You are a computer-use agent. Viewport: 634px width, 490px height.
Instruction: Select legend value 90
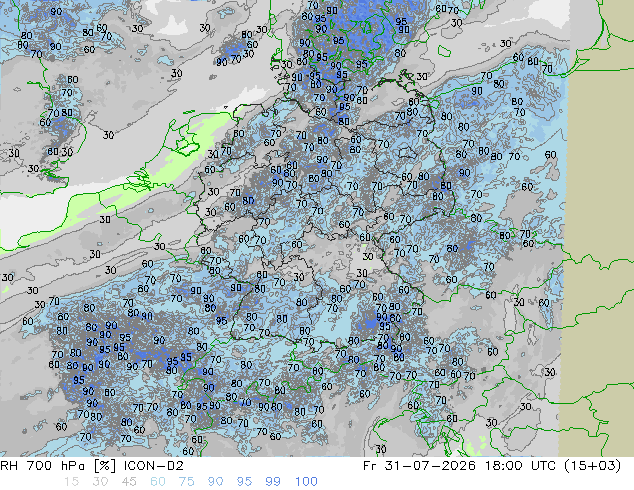(x=216, y=482)
